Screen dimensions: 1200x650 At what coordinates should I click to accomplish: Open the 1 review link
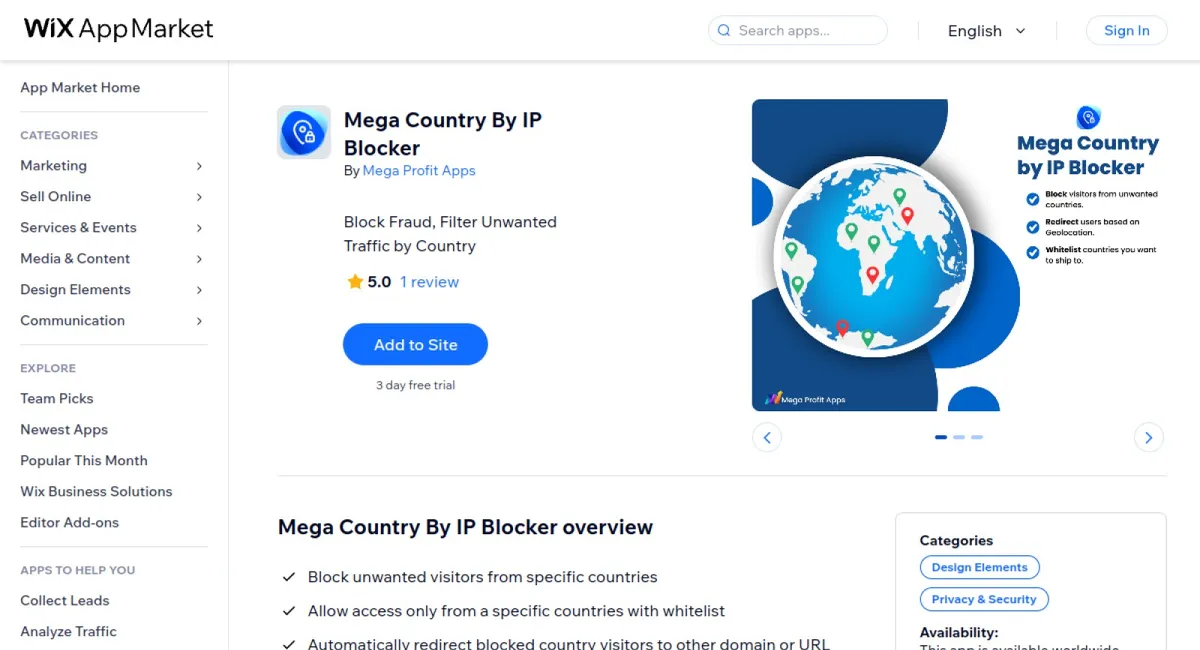429,281
